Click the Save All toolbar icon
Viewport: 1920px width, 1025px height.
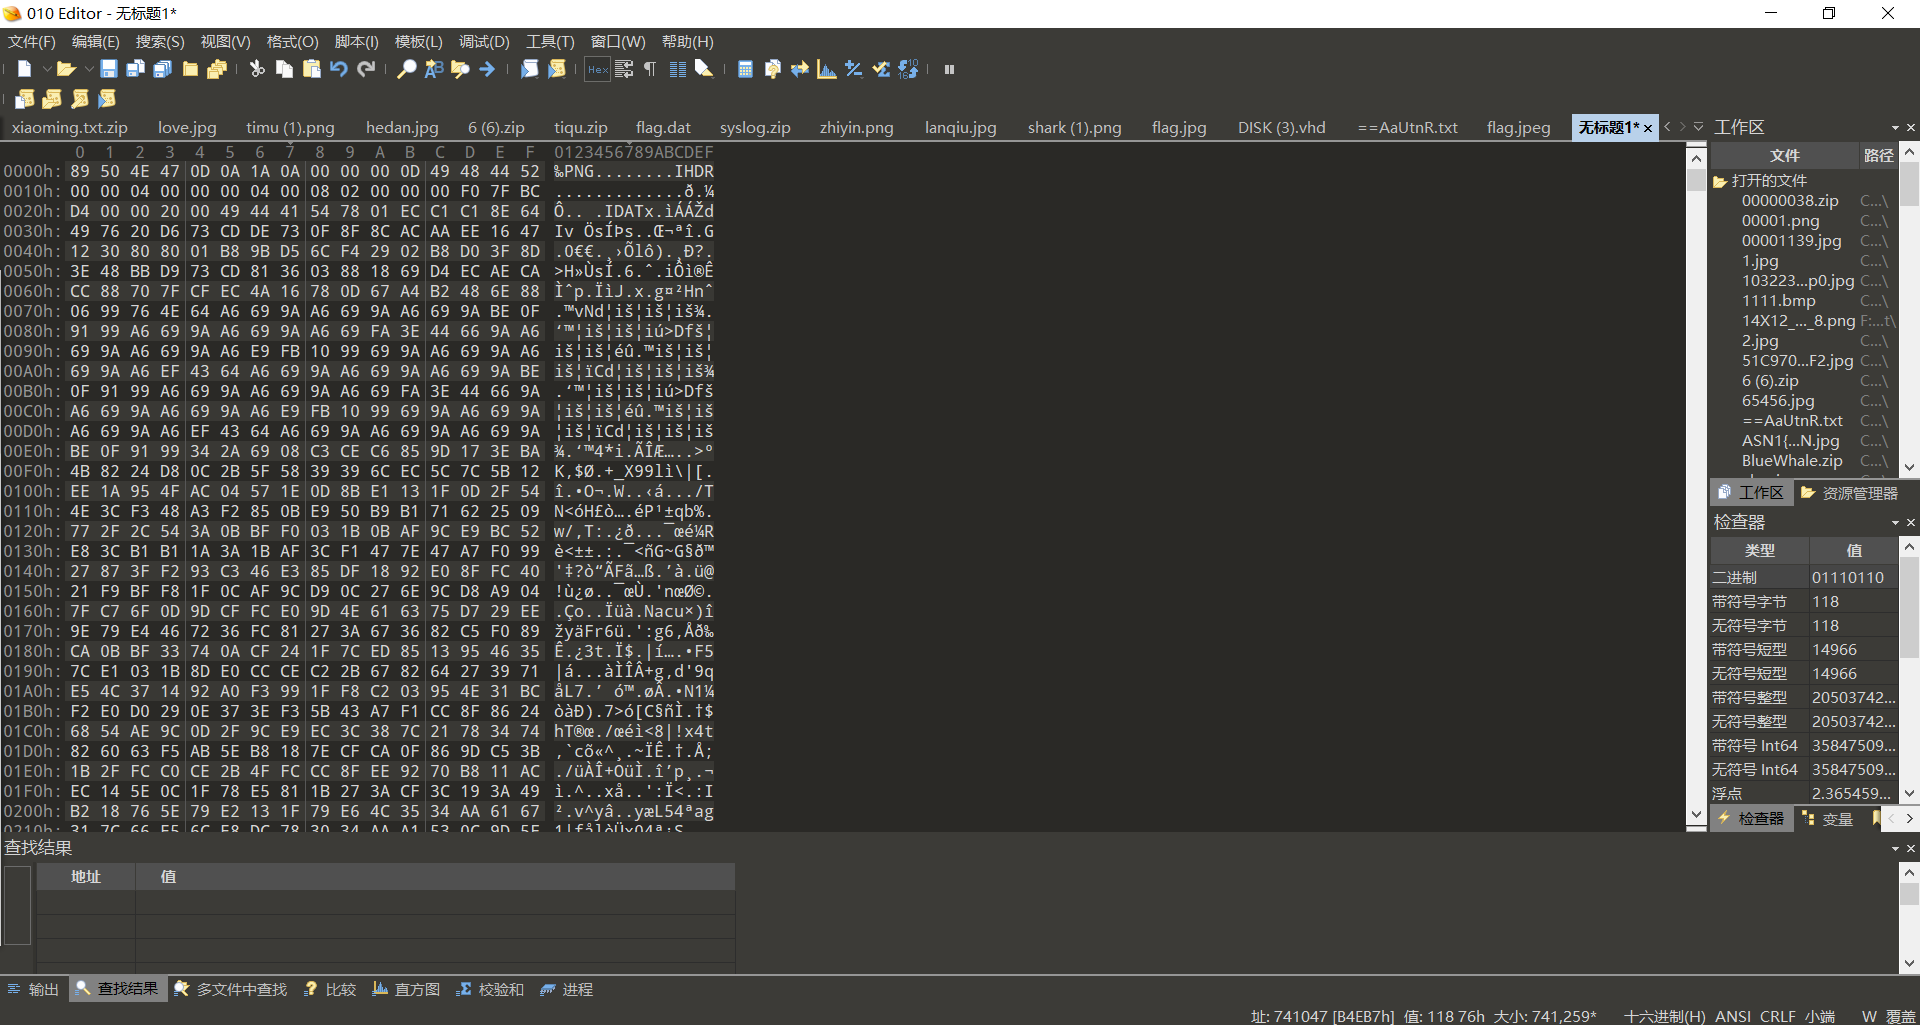point(163,69)
